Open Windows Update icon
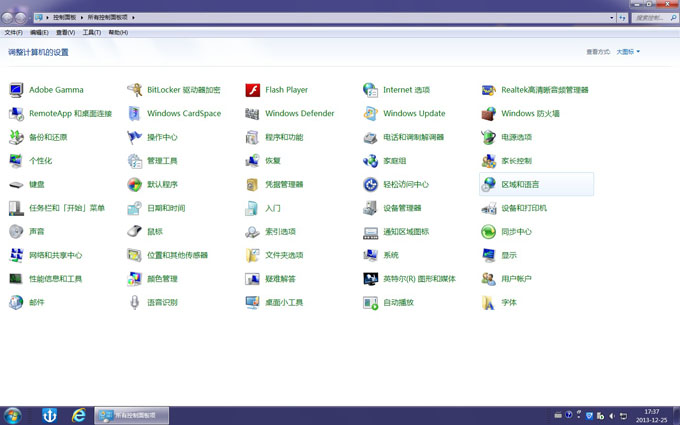The image size is (680, 425). 370,114
